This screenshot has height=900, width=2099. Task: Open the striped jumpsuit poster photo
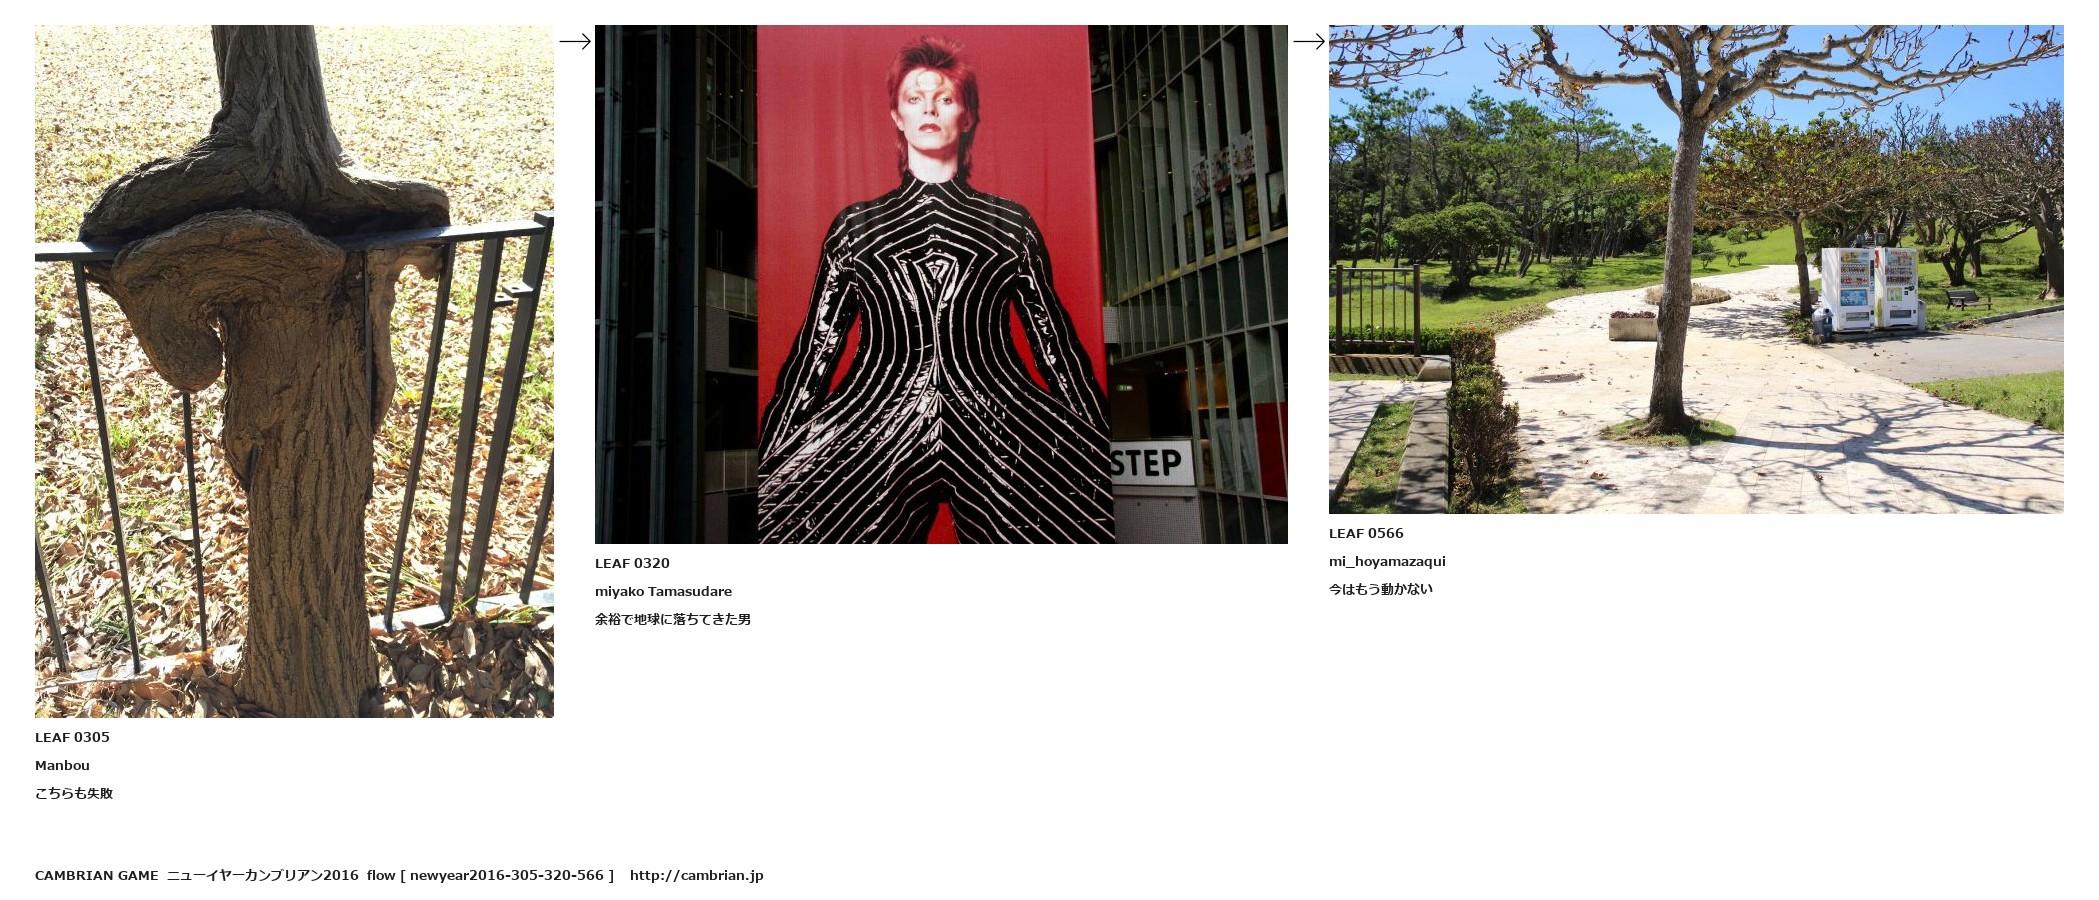pos(941,284)
